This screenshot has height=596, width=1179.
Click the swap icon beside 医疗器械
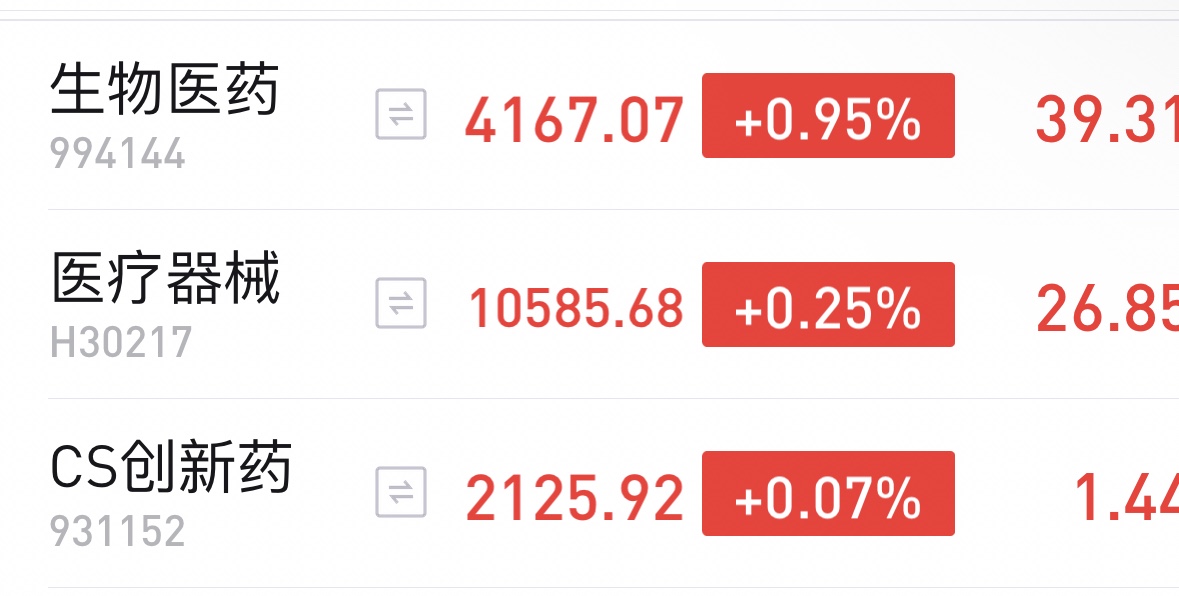401,303
